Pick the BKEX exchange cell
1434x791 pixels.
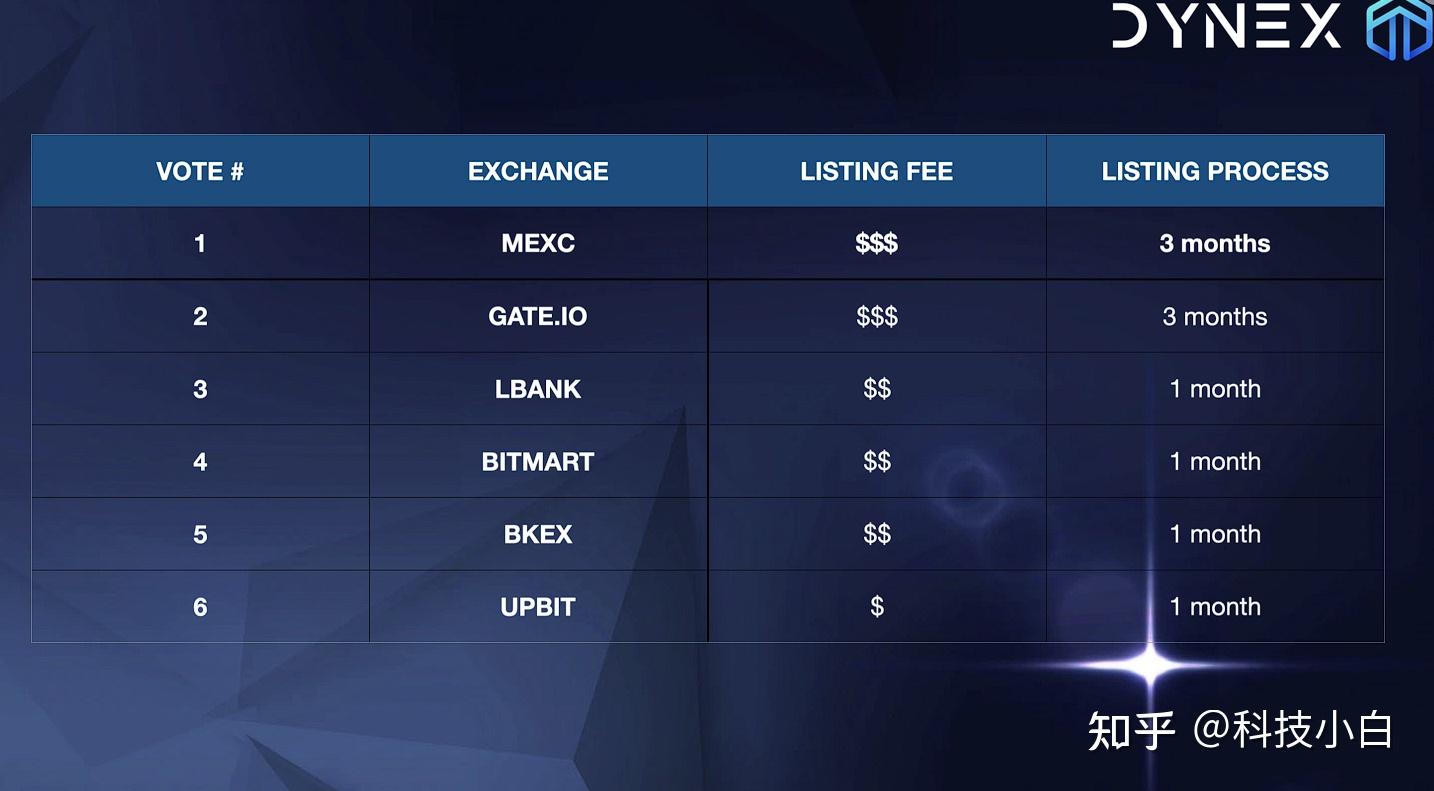point(538,534)
